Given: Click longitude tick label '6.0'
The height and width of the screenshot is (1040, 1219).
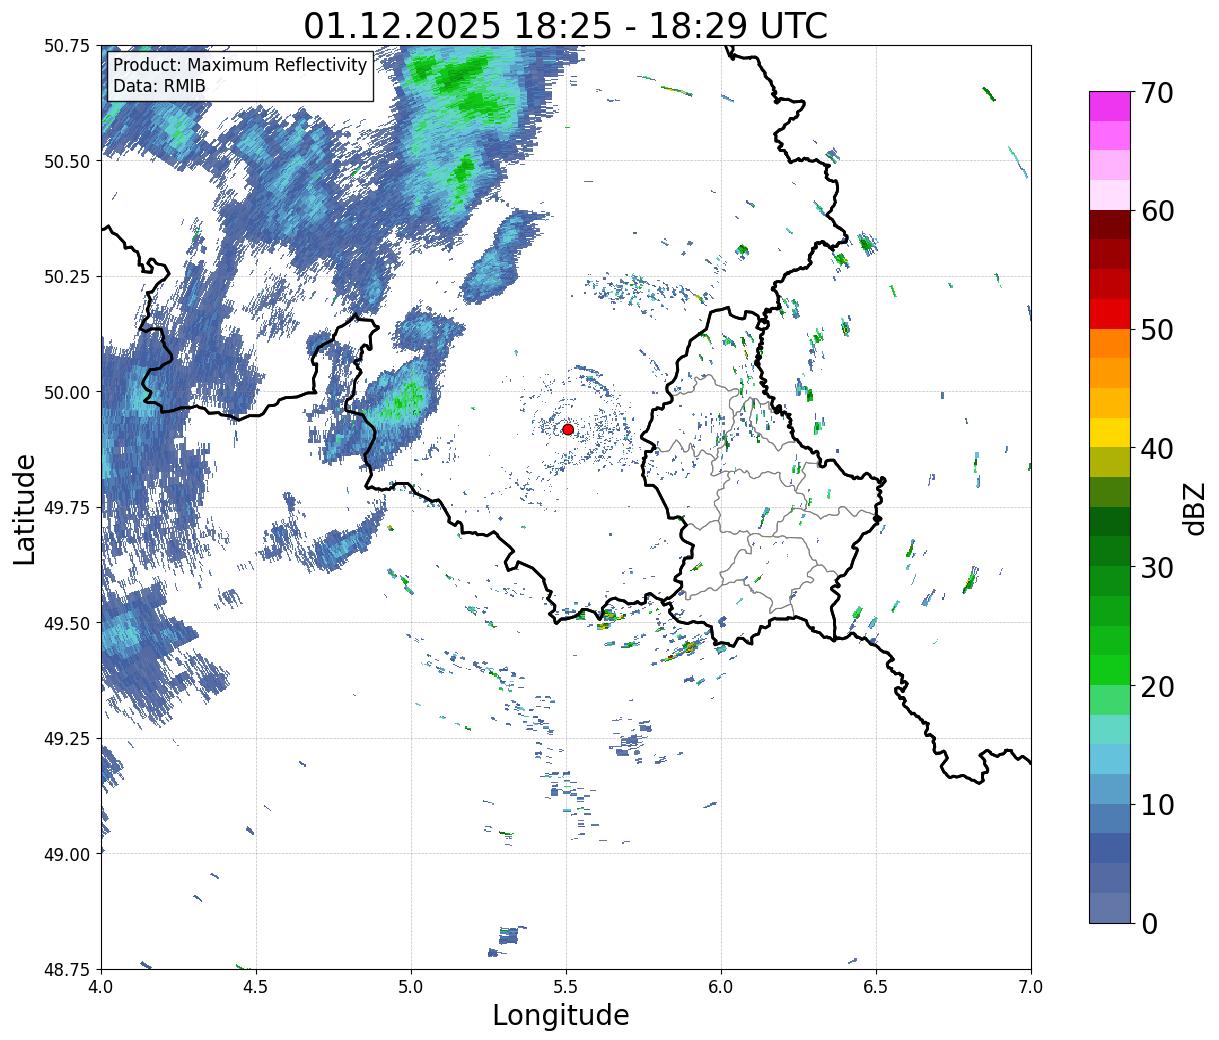Looking at the screenshot, I should (x=721, y=986).
